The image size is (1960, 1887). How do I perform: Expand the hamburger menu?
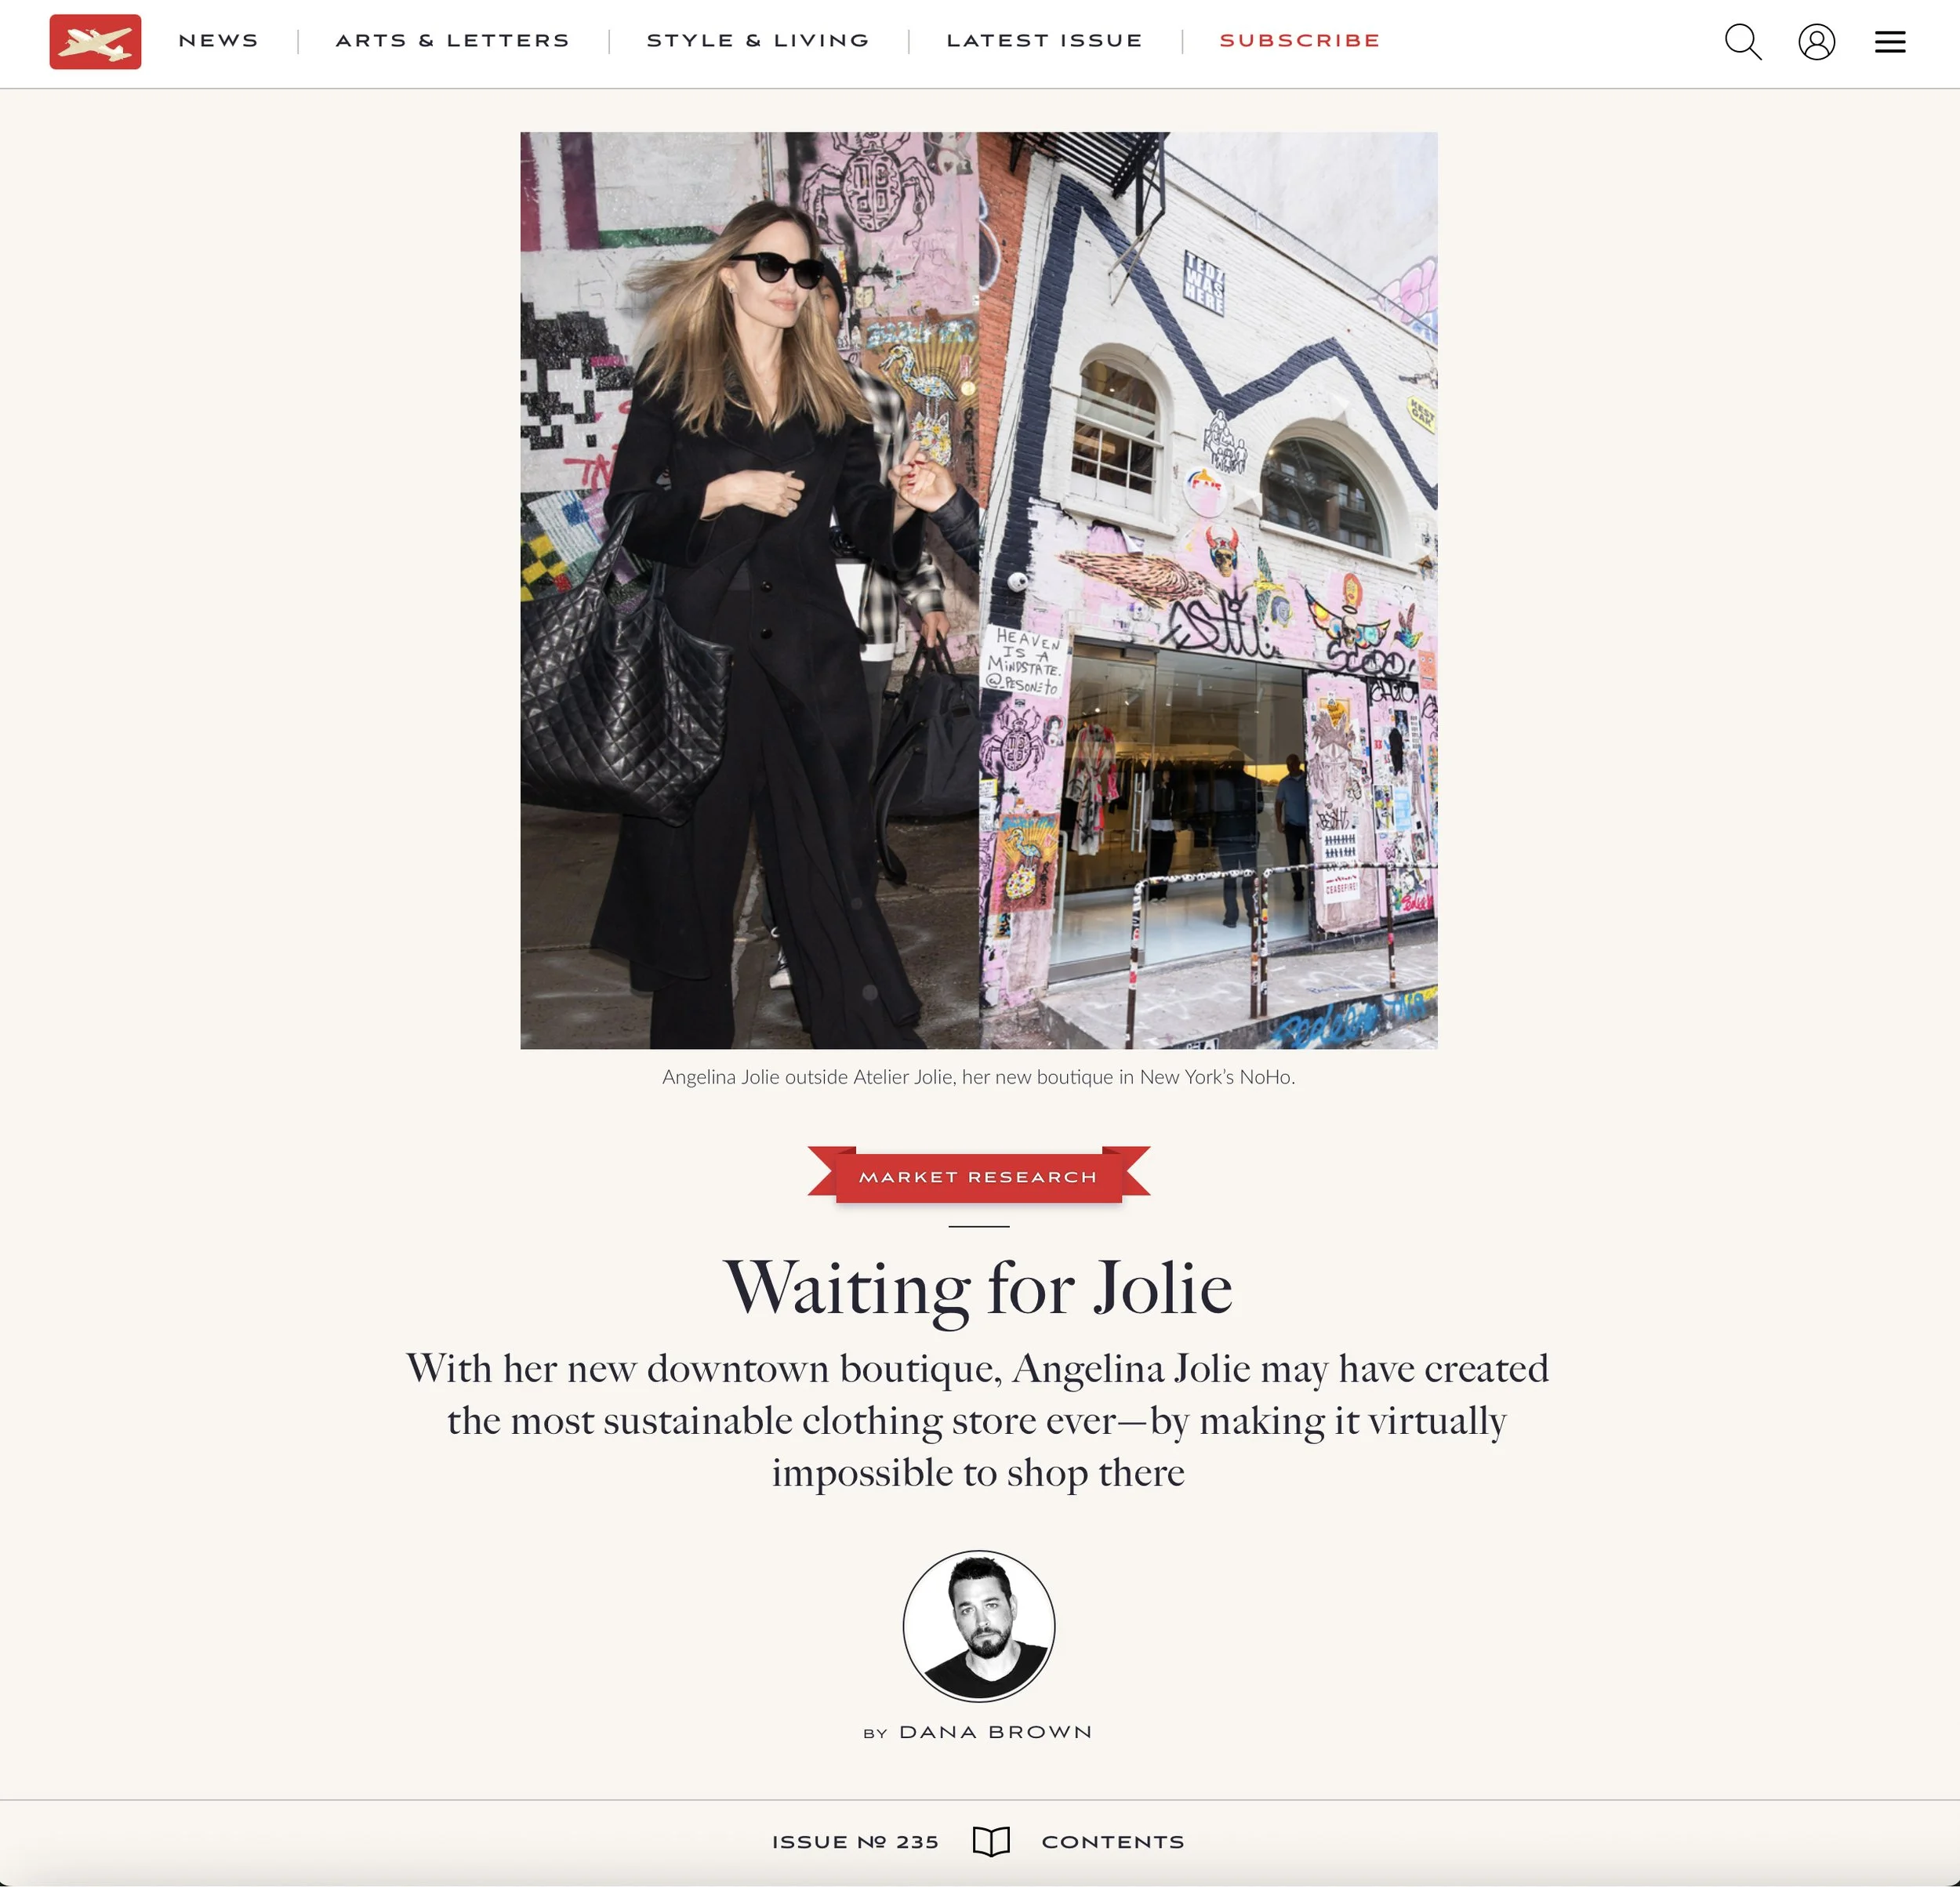(x=1889, y=42)
